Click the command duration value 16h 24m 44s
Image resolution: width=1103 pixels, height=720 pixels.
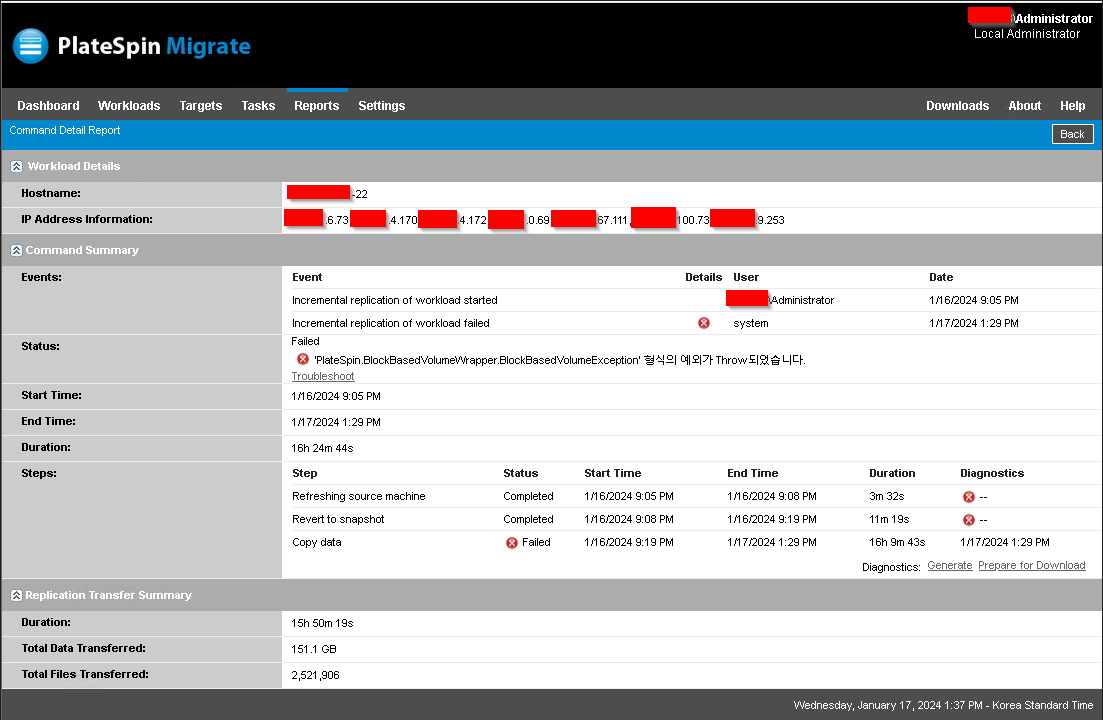(322, 448)
